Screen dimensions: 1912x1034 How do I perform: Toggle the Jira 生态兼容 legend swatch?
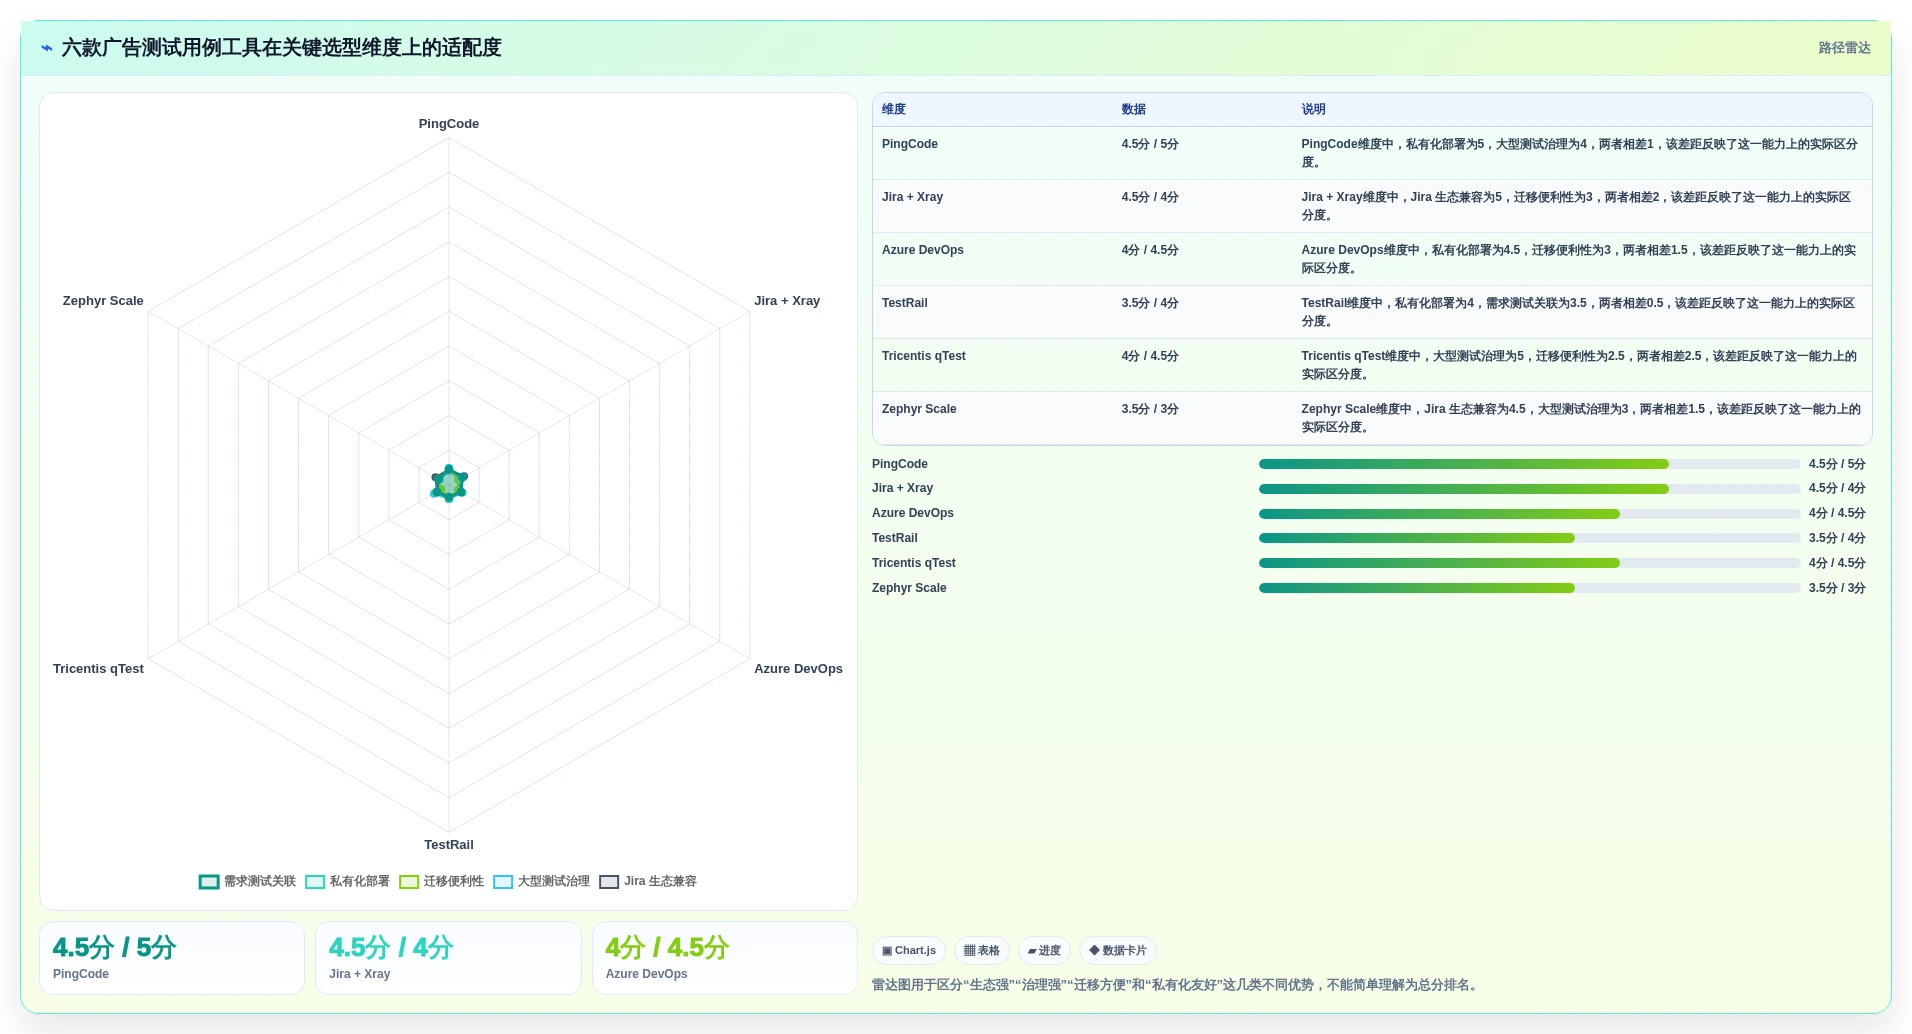609,882
